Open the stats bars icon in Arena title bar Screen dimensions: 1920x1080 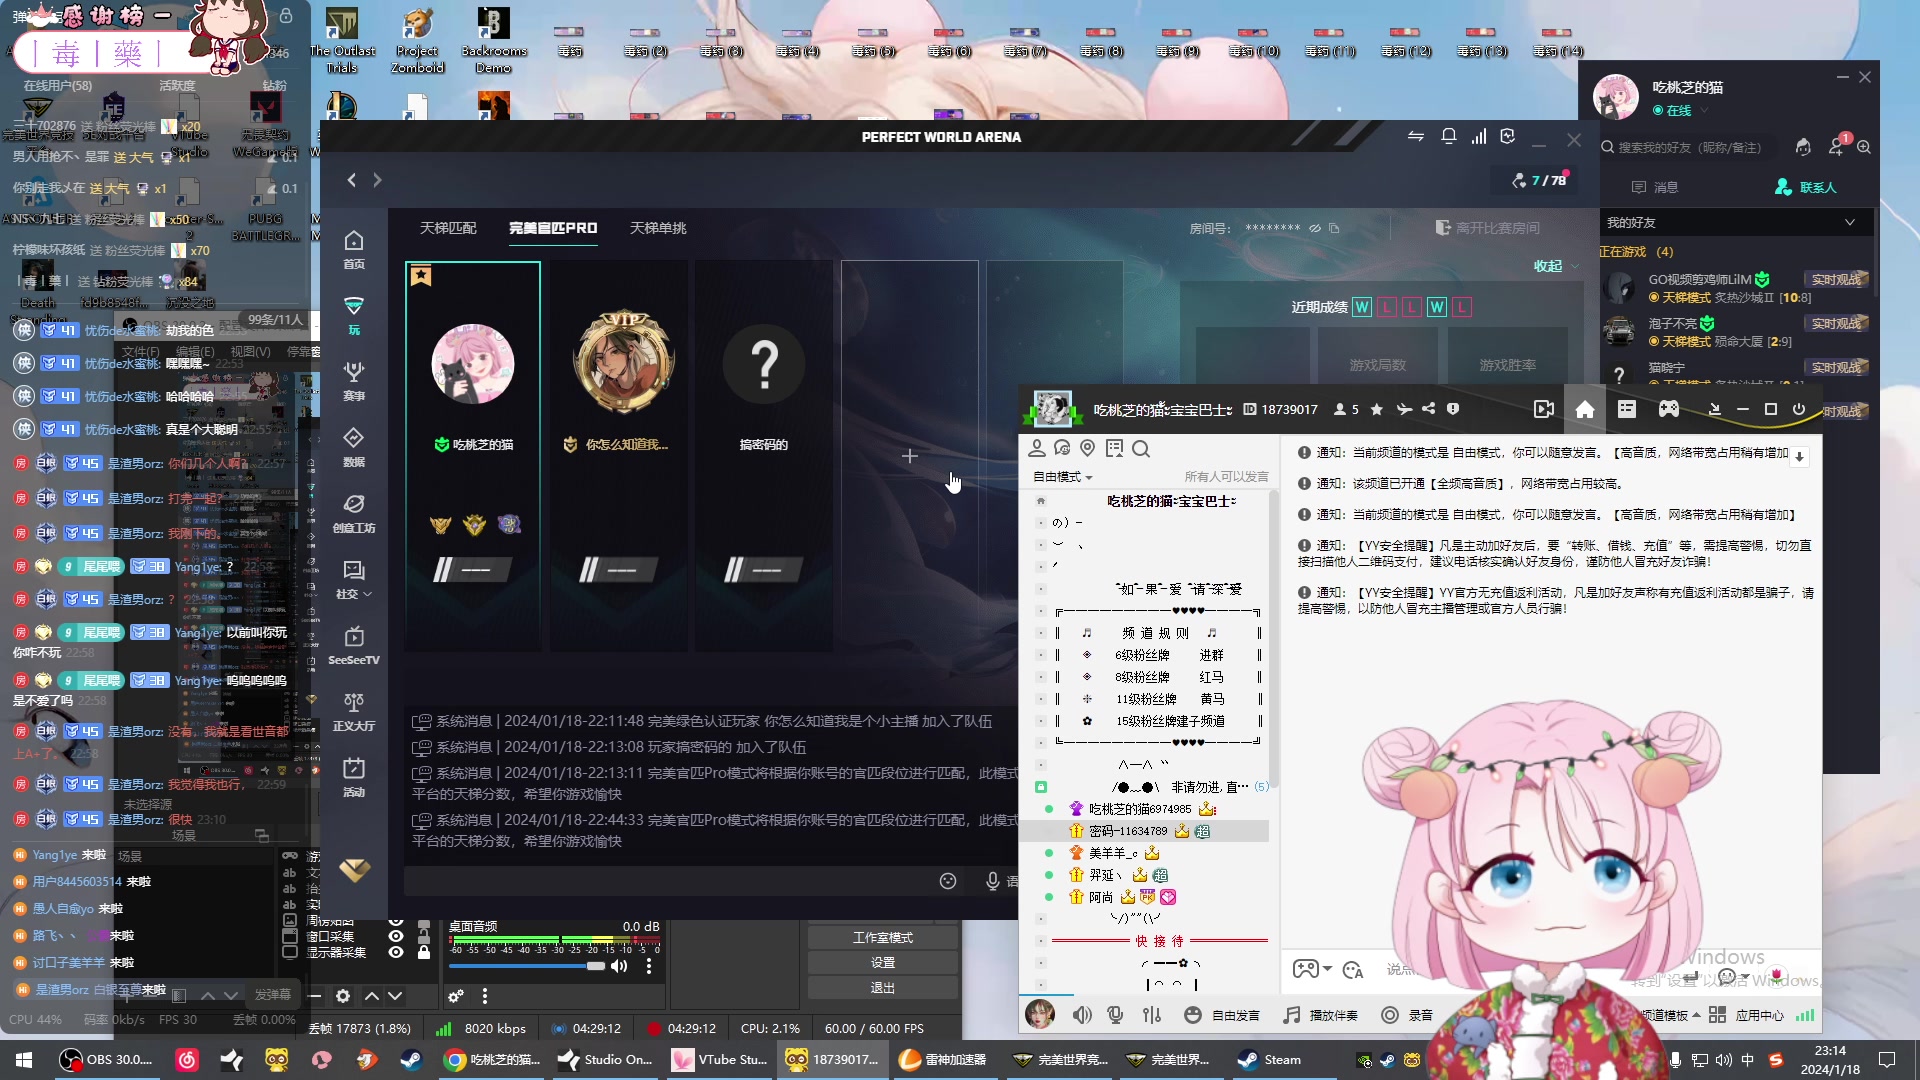click(1479, 137)
